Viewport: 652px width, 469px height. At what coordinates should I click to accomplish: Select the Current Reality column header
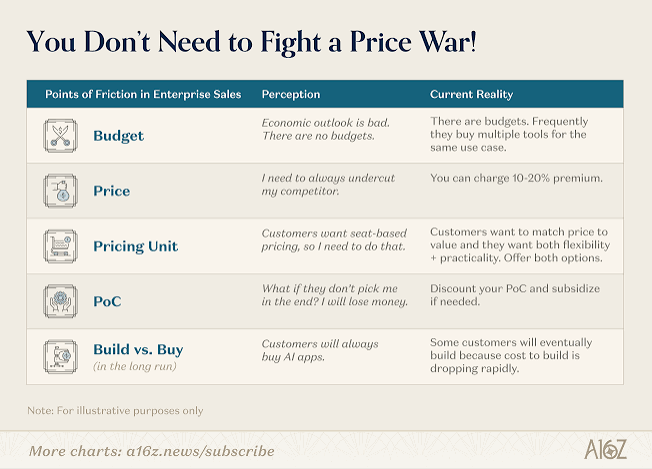(472, 94)
